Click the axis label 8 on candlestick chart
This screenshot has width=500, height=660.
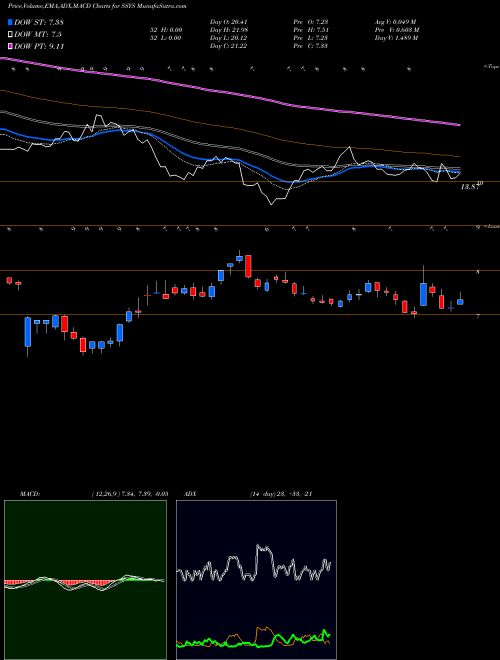click(478, 272)
